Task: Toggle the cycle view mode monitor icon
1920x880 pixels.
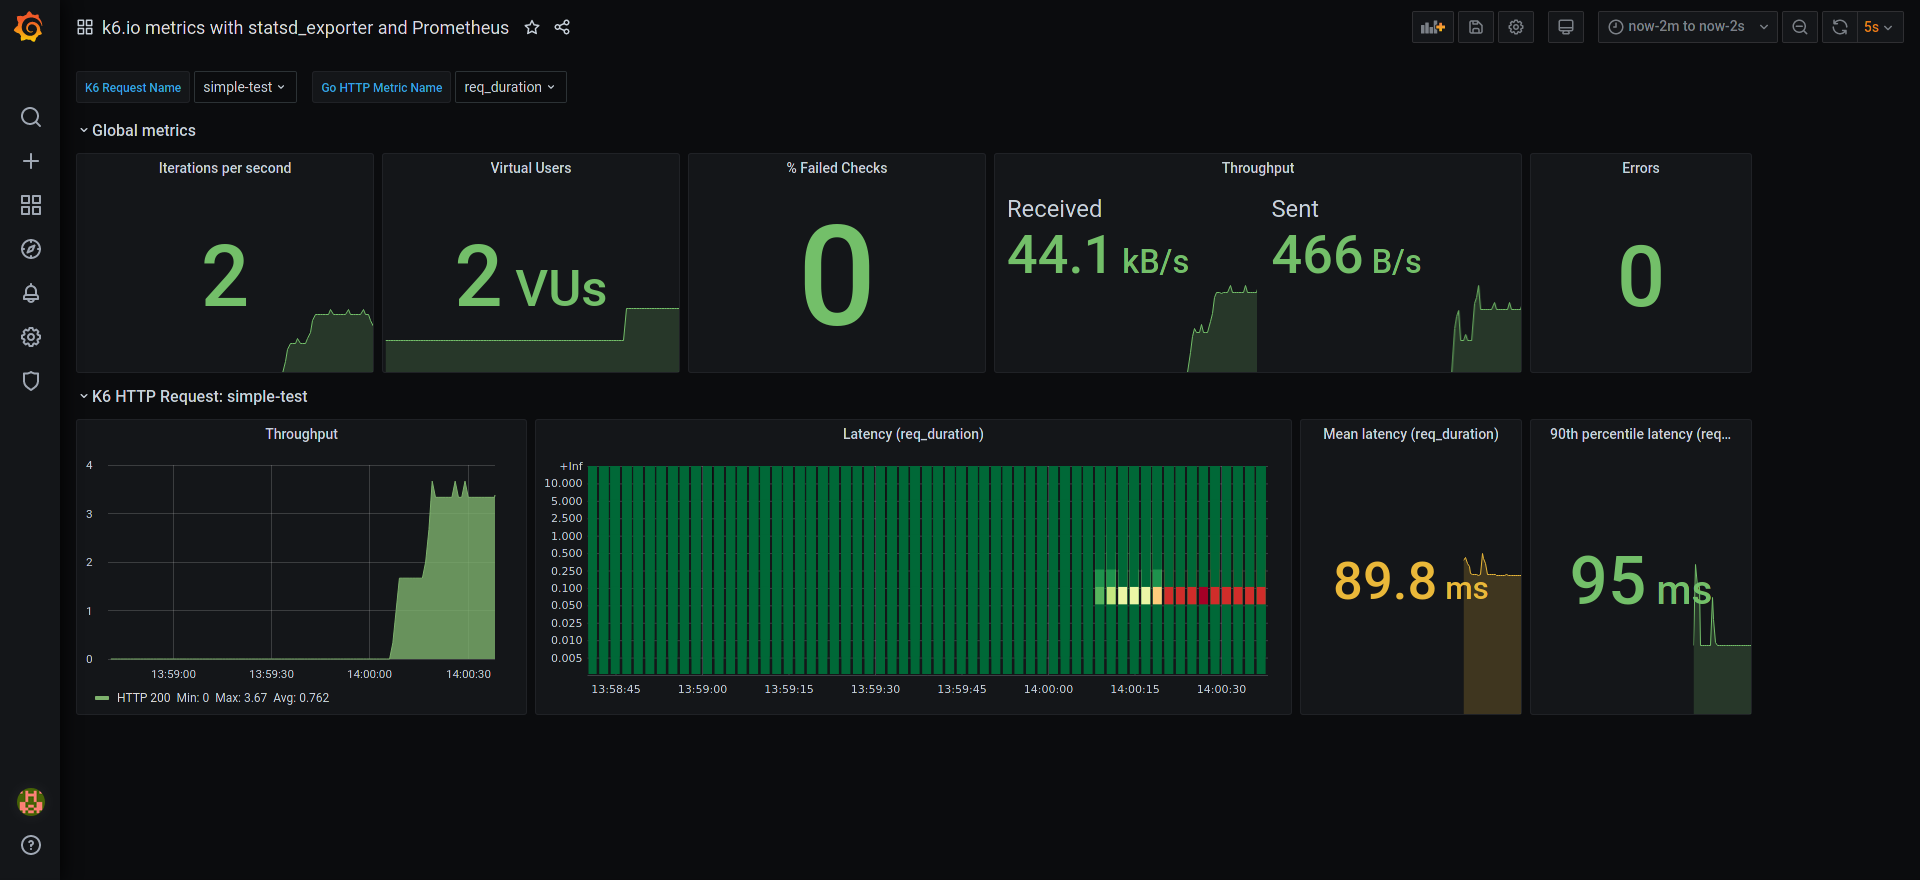Action: click(x=1565, y=27)
